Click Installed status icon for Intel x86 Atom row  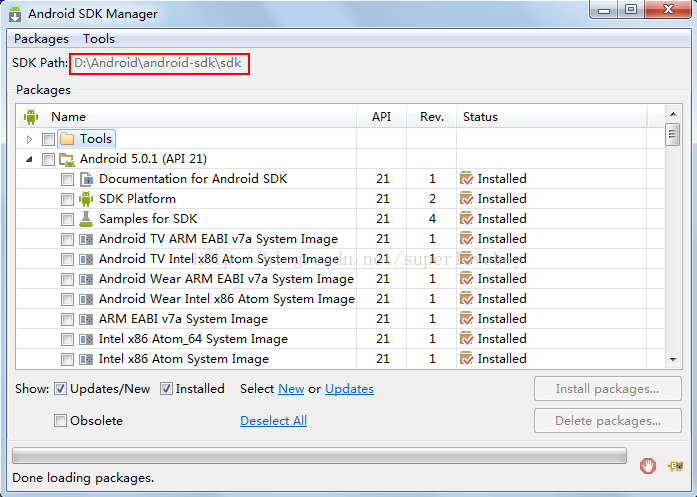coord(466,359)
